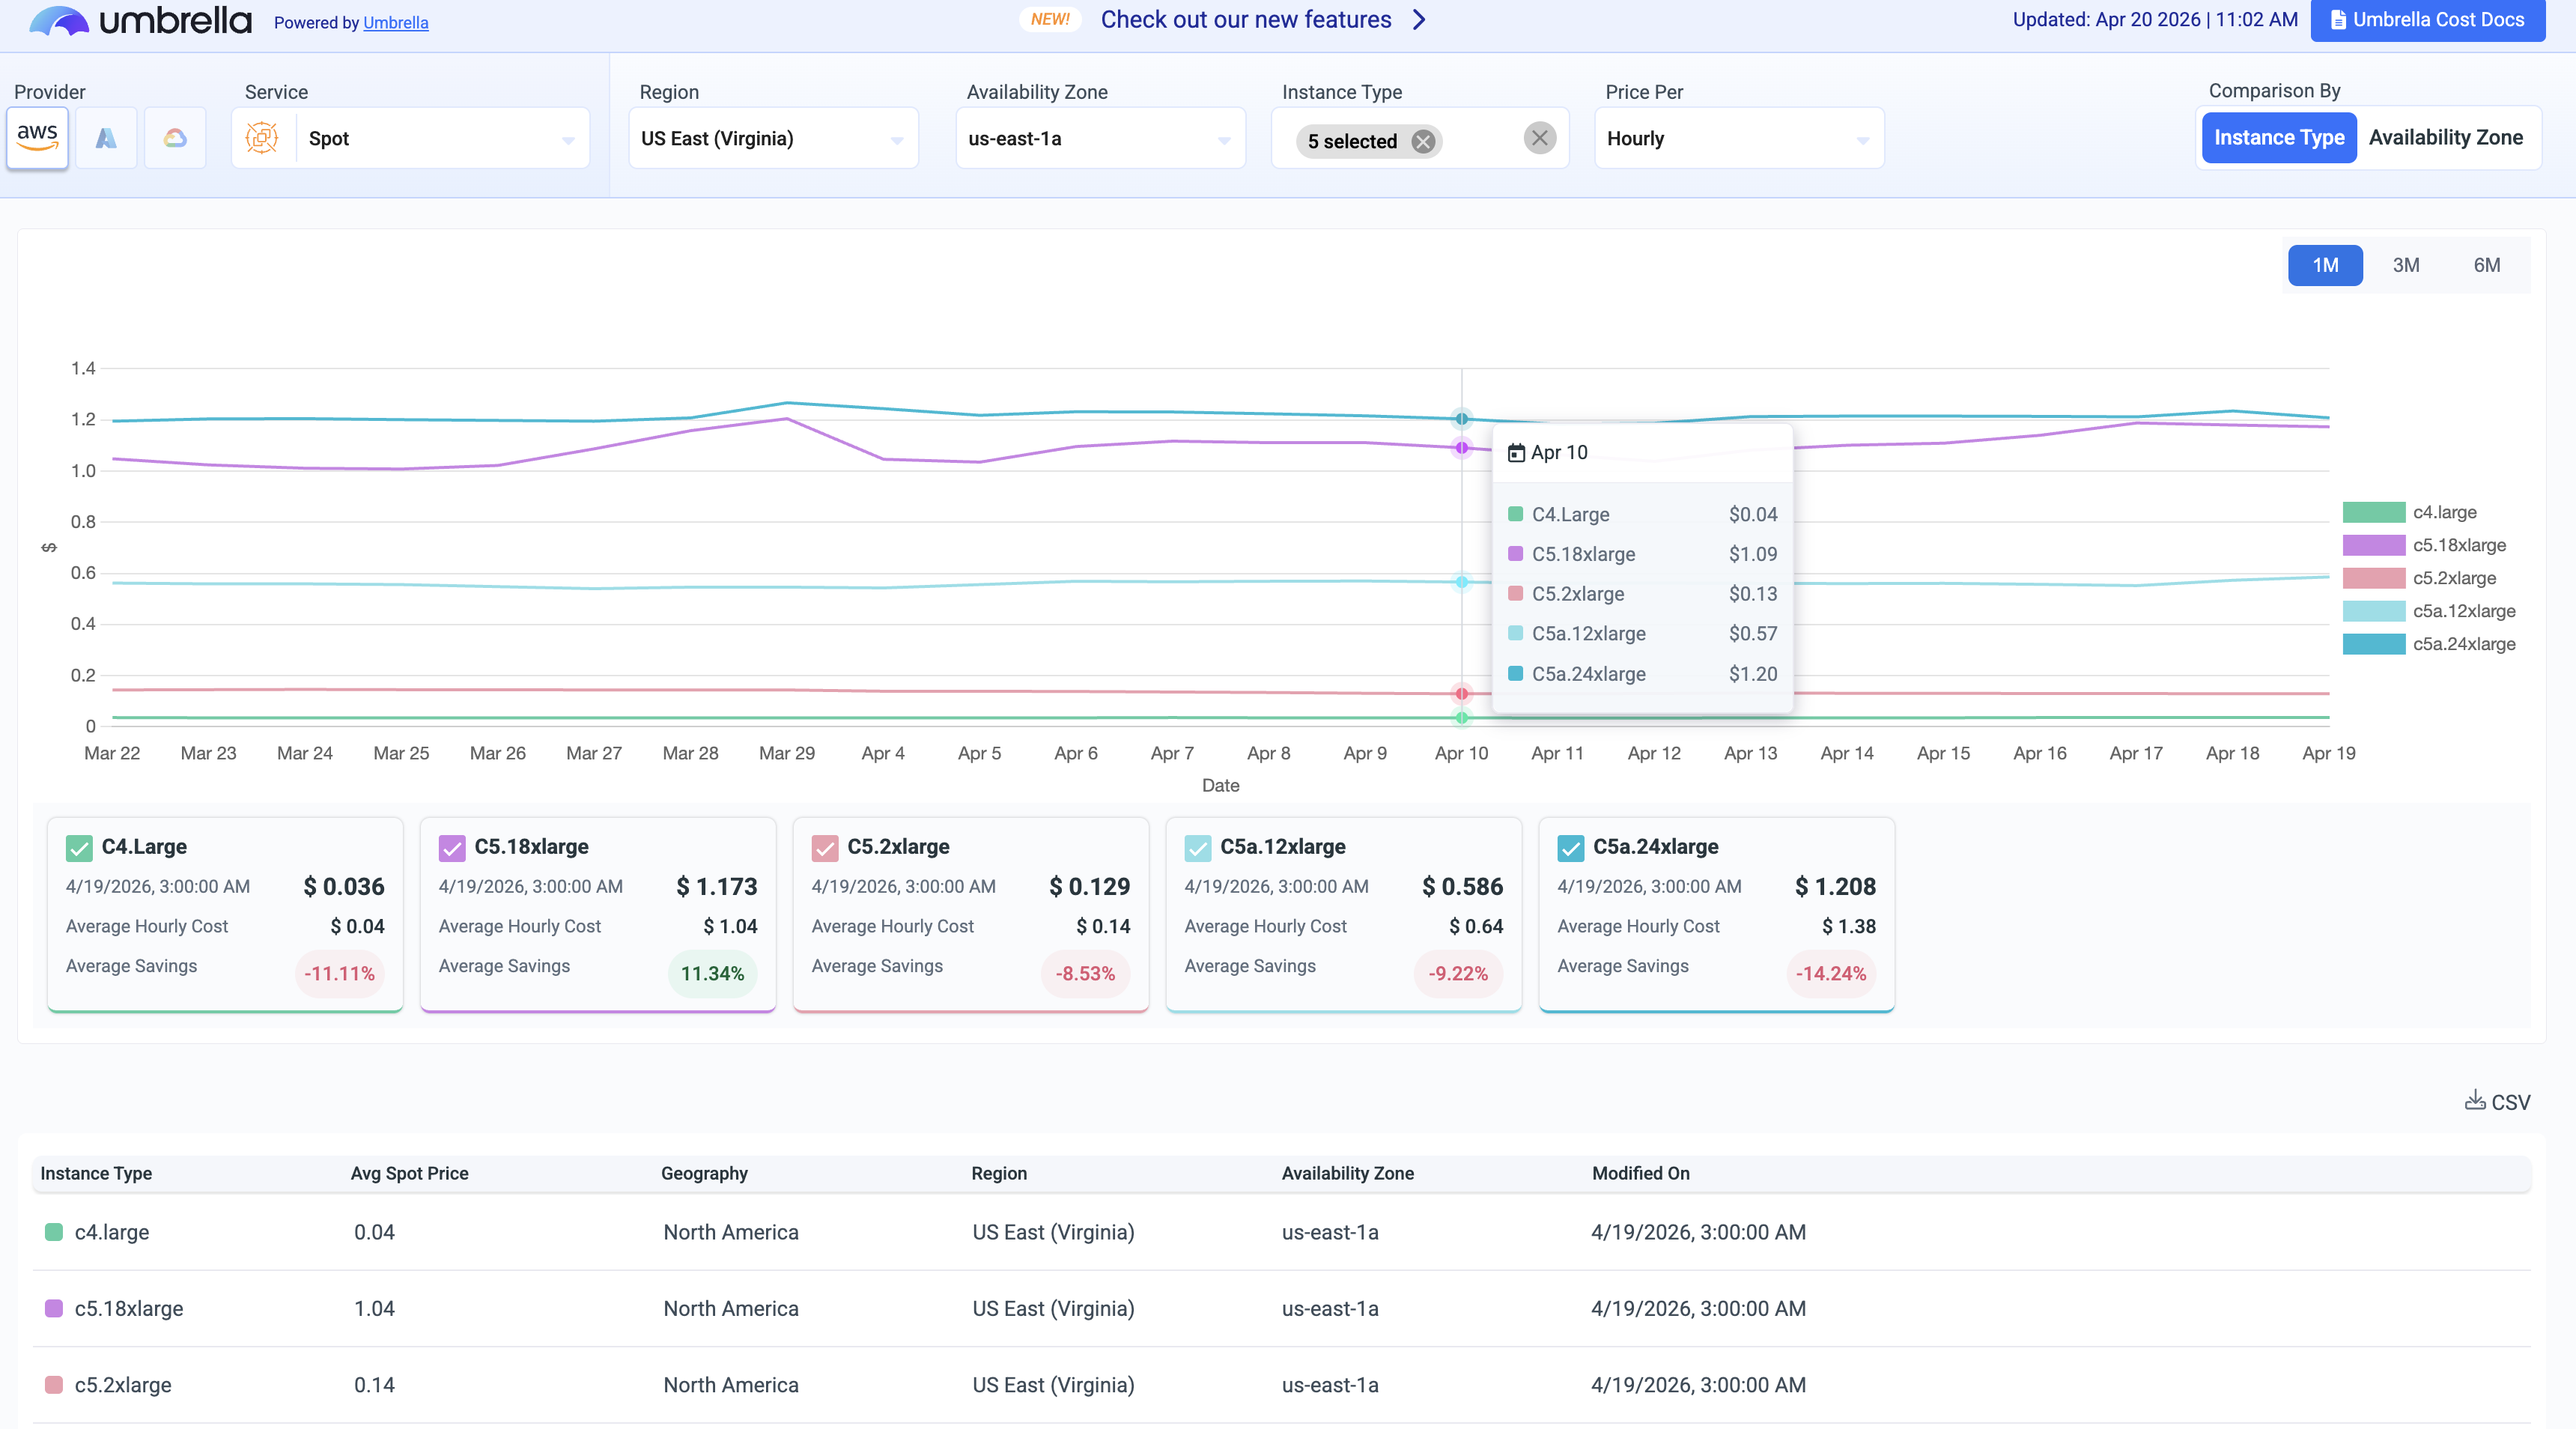The width and height of the screenshot is (2576, 1429).
Task: Click the Spot service icon
Action: coord(262,138)
